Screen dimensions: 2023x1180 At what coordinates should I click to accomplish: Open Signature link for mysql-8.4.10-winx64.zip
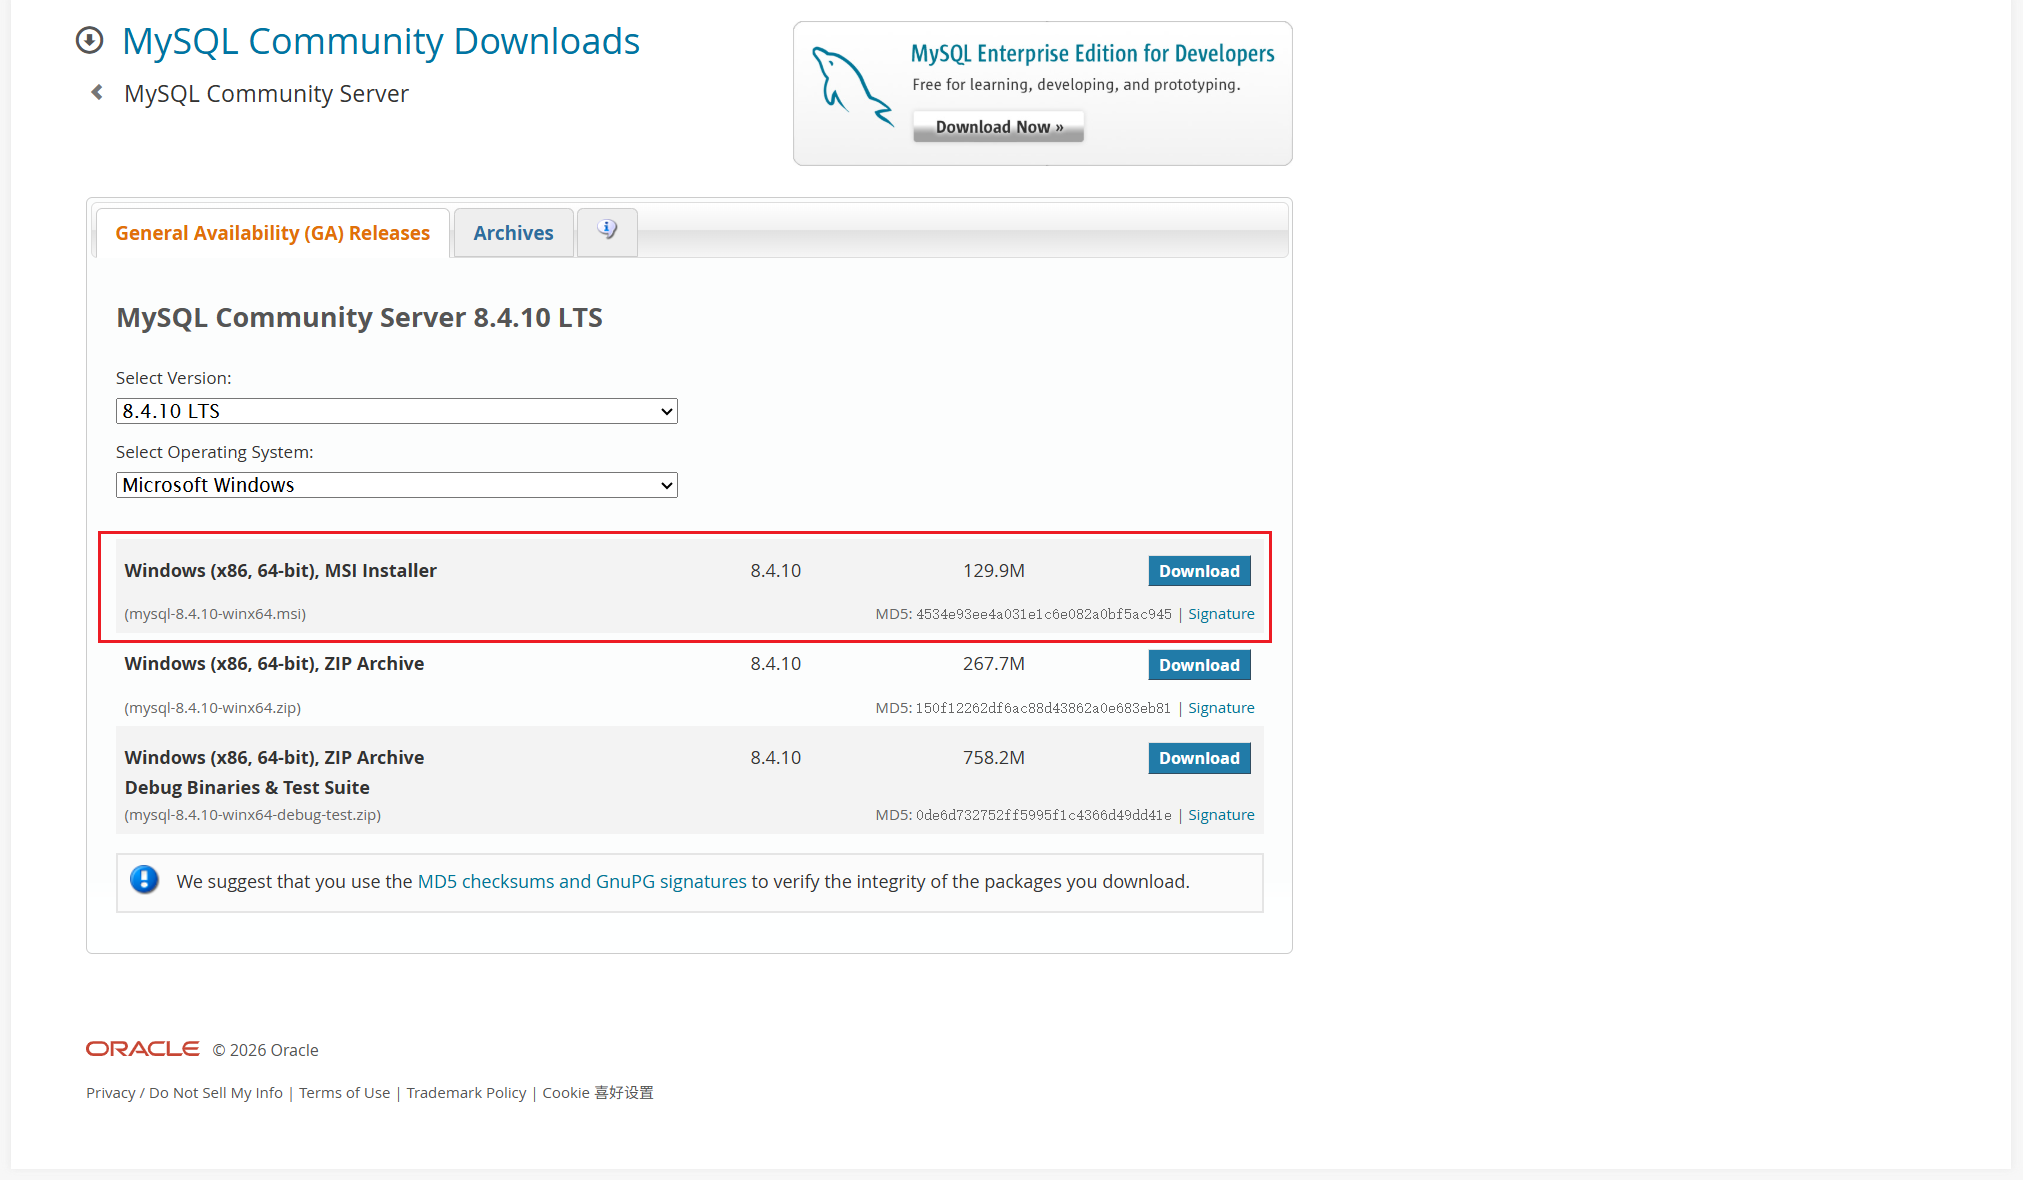tap(1221, 708)
